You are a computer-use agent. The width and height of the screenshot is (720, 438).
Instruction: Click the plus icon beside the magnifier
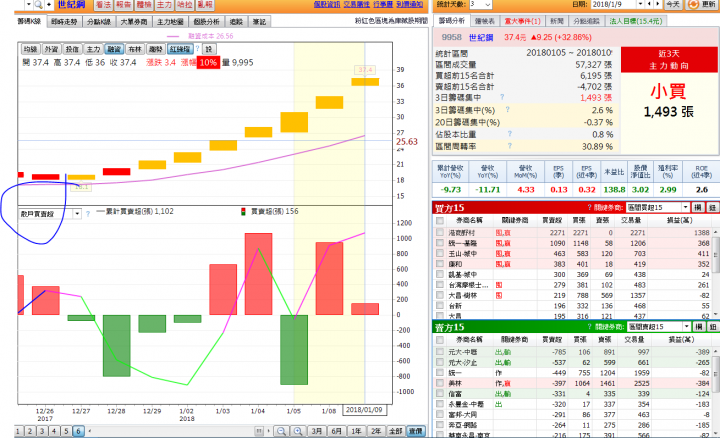(x=49, y=5)
